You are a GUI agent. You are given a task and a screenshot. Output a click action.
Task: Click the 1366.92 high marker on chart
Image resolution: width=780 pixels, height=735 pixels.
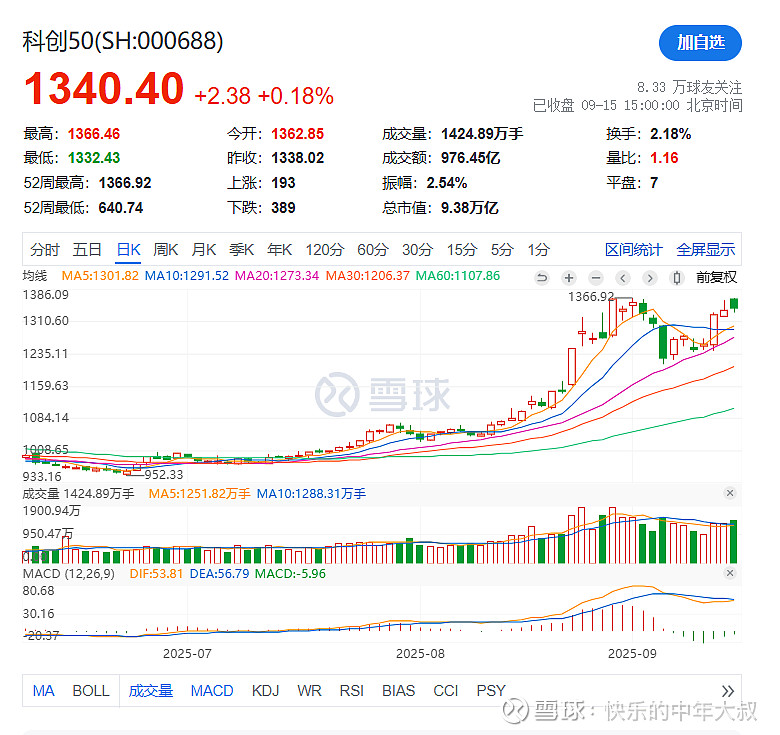click(x=591, y=297)
